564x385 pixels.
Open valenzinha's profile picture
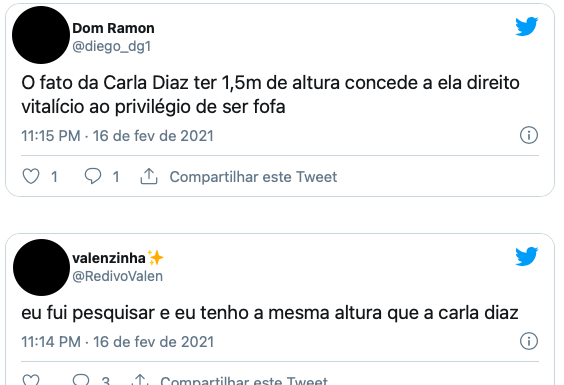coord(41,267)
